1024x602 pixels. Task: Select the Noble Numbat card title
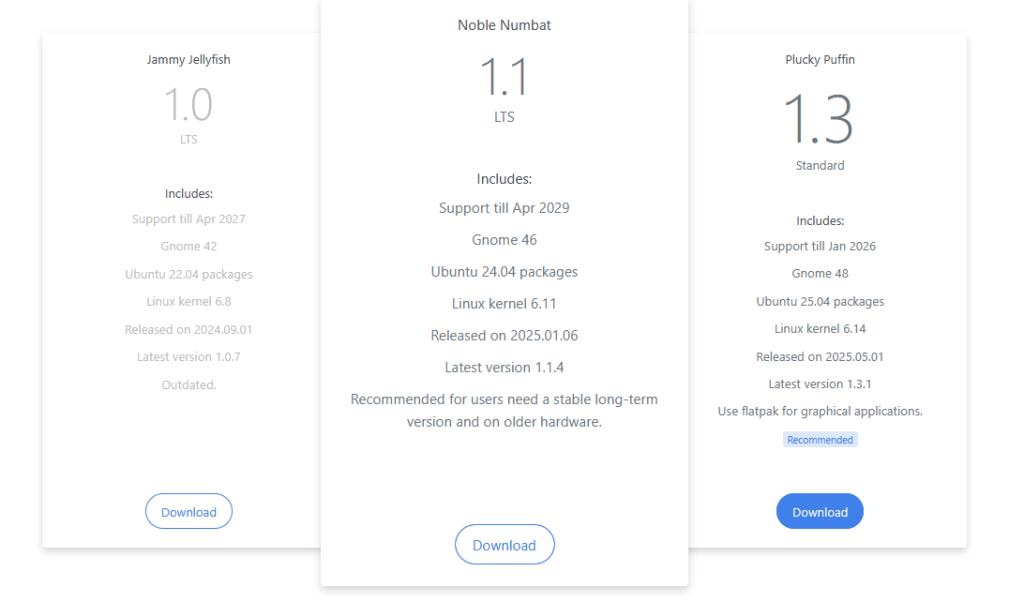tap(504, 25)
